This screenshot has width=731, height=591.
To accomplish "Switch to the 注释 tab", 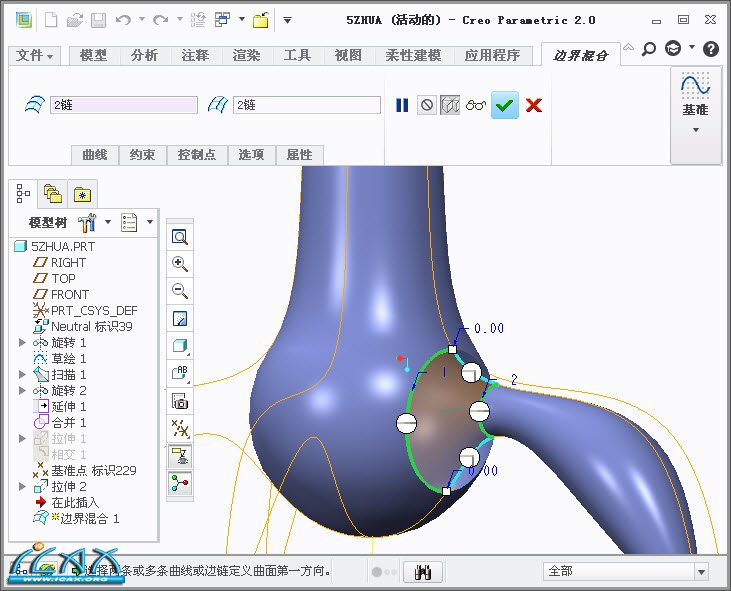I will point(195,55).
